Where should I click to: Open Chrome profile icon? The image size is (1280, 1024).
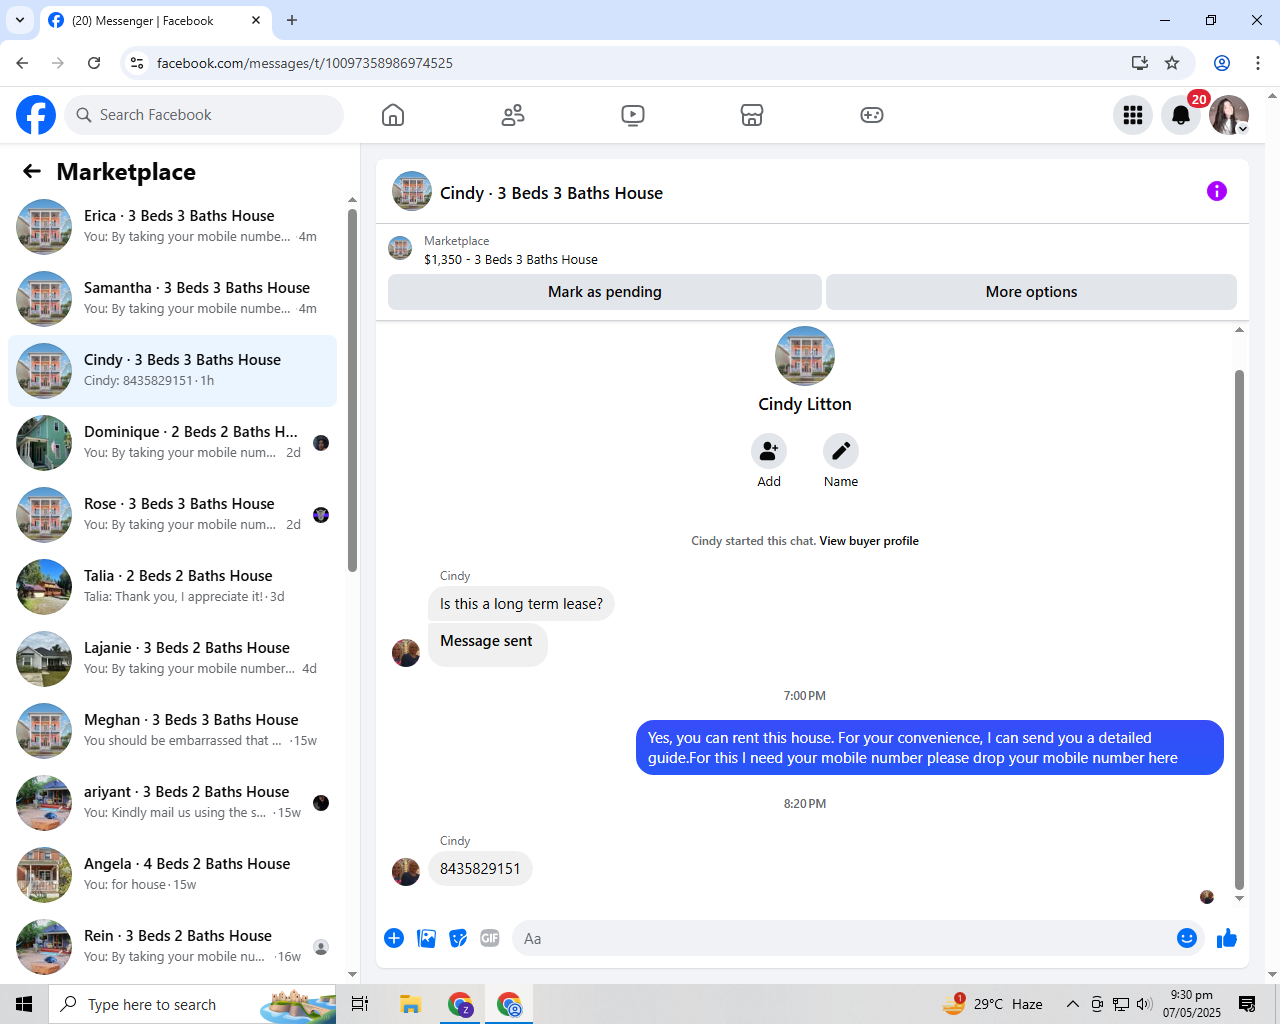1222,63
